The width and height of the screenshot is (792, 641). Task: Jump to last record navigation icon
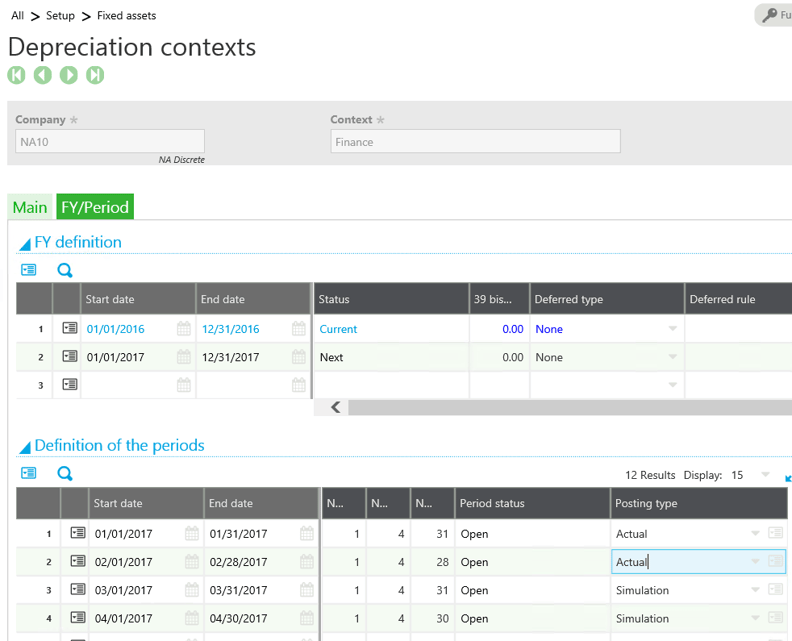95,75
